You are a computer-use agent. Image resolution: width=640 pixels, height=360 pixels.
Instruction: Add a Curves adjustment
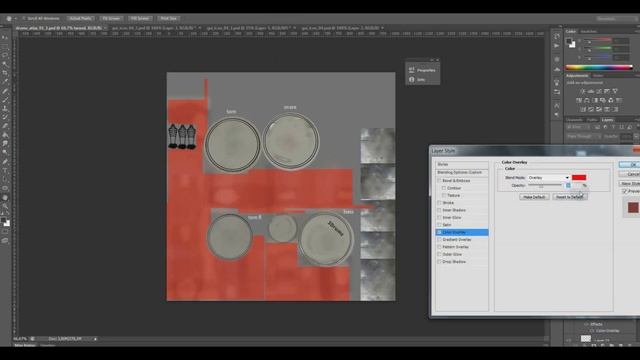599,91
